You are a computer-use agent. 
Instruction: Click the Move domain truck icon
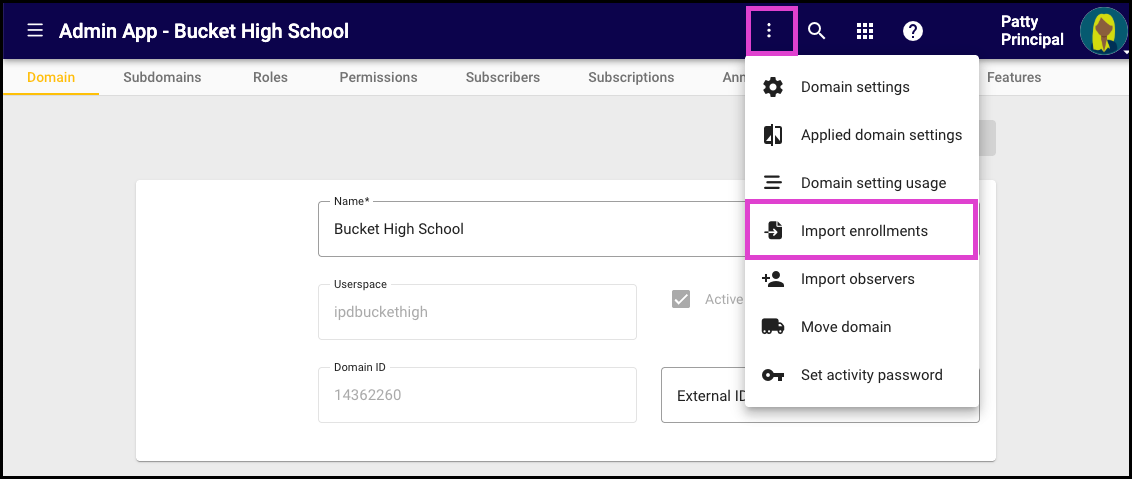click(773, 327)
